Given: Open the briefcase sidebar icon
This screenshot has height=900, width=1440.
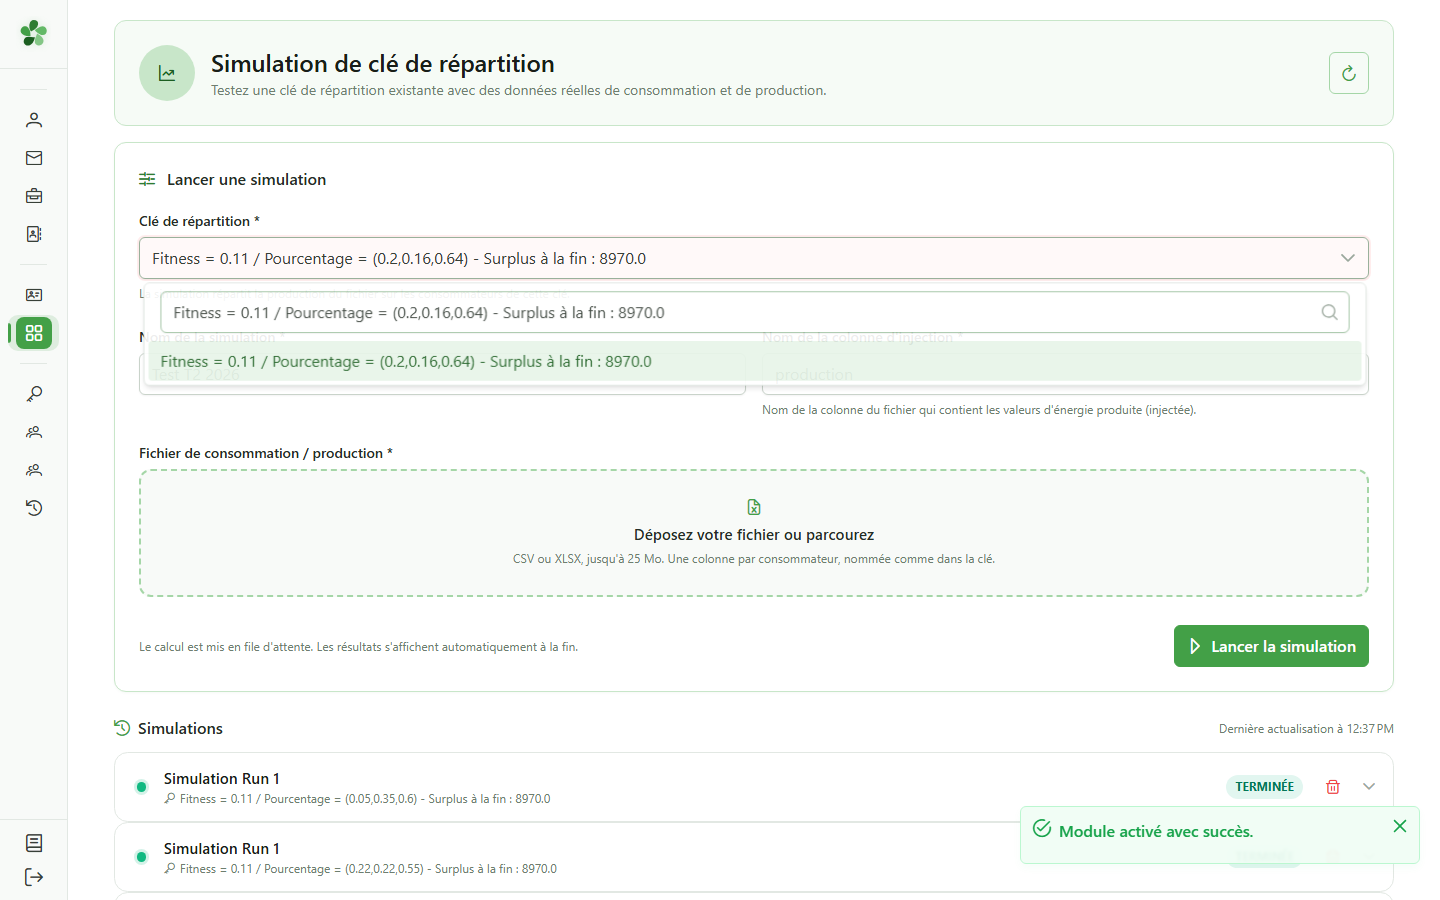Looking at the screenshot, I should click(x=34, y=196).
